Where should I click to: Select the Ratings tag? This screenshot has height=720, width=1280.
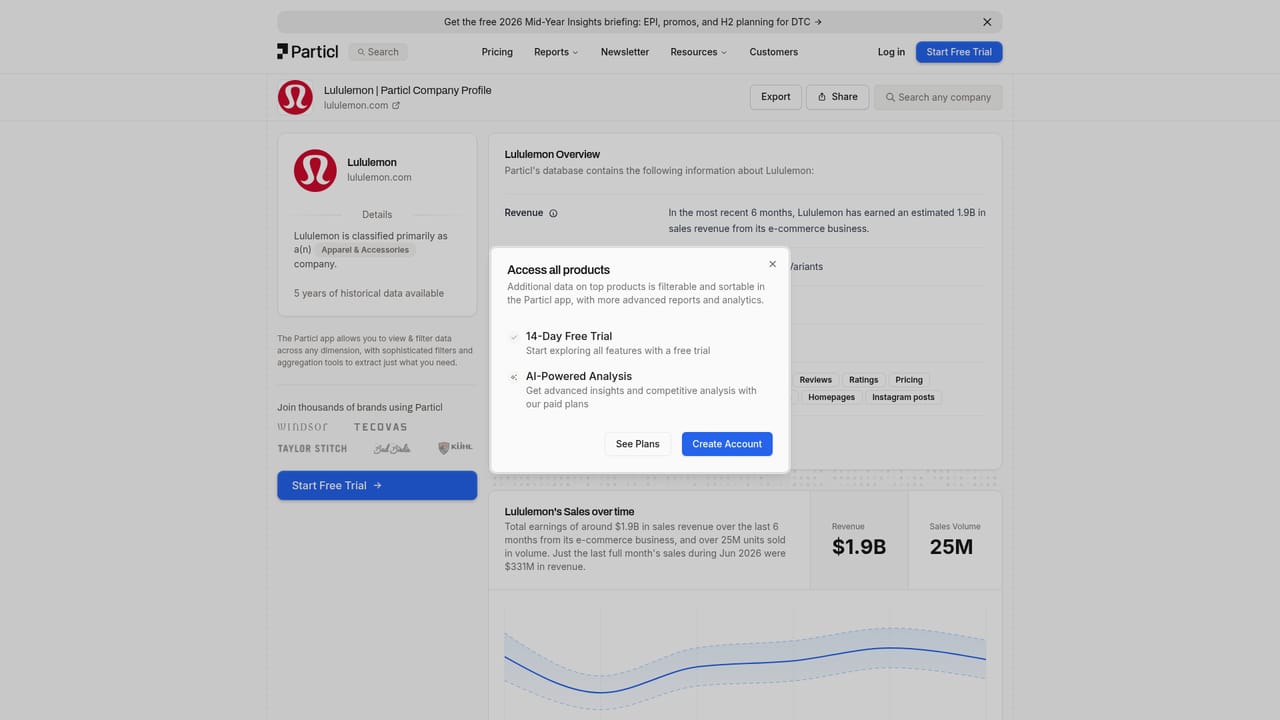[863, 380]
